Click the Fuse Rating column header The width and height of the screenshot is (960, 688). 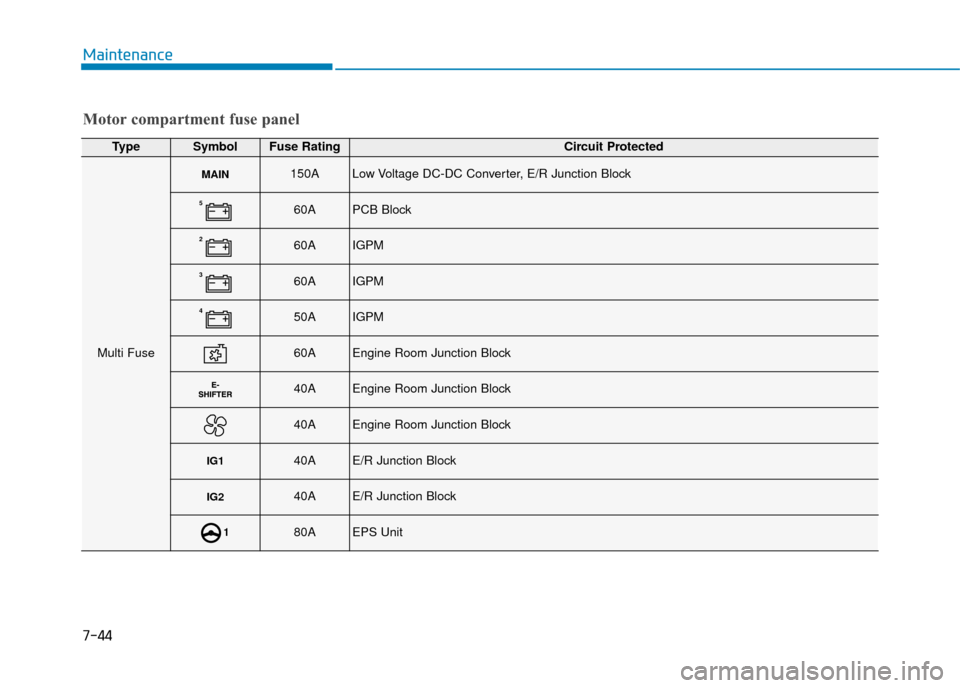point(305,147)
